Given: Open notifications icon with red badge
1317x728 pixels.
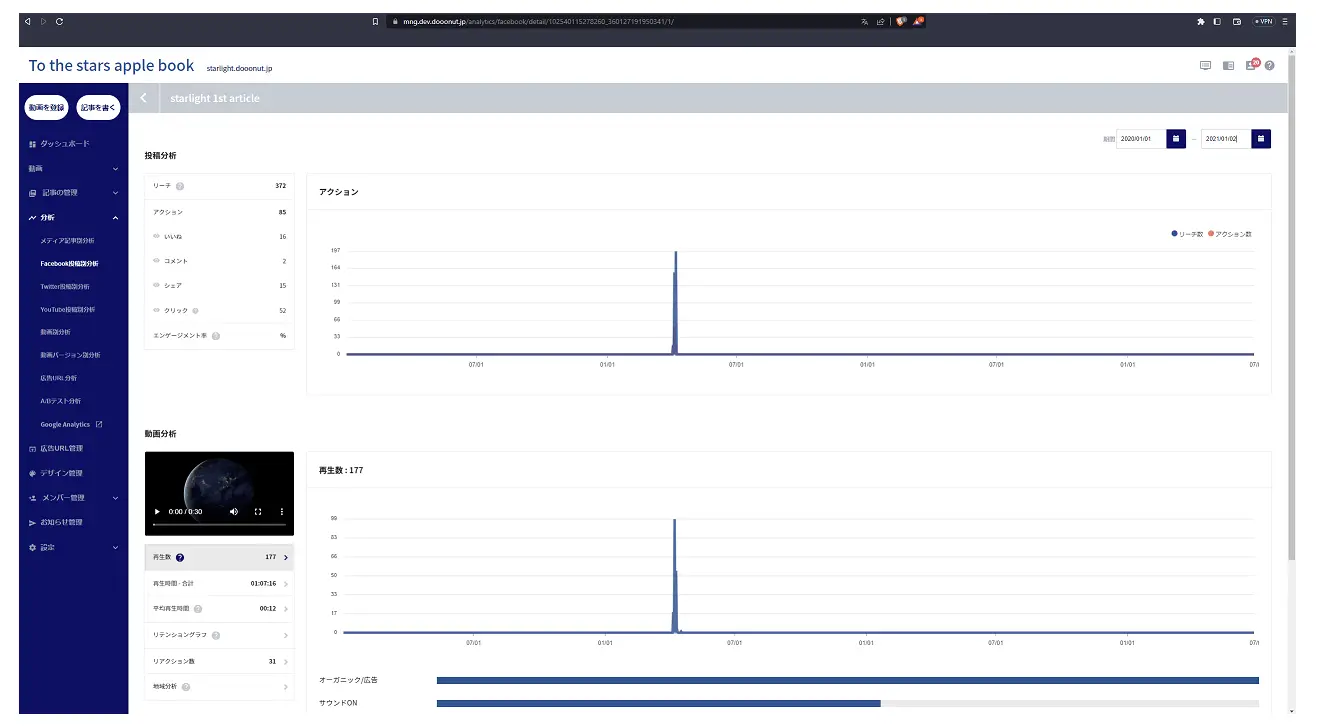Looking at the screenshot, I should coord(1250,66).
